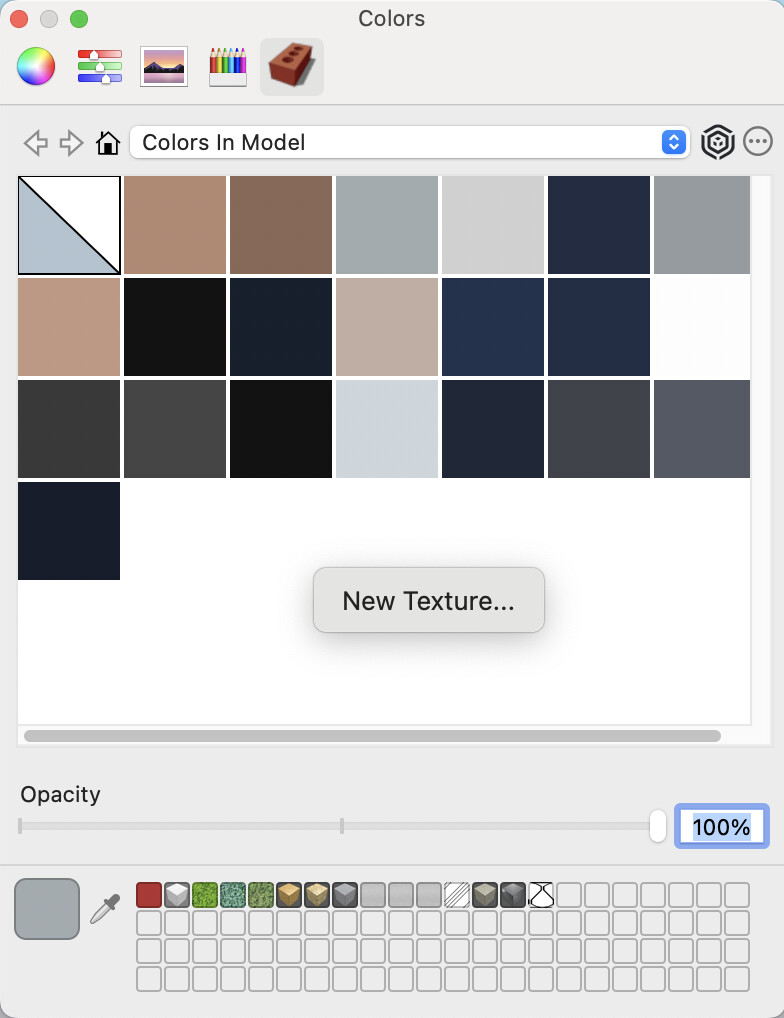Viewport: 784px width, 1018px height.
Task: Open the circled ellipsis details menu
Action: point(758,143)
